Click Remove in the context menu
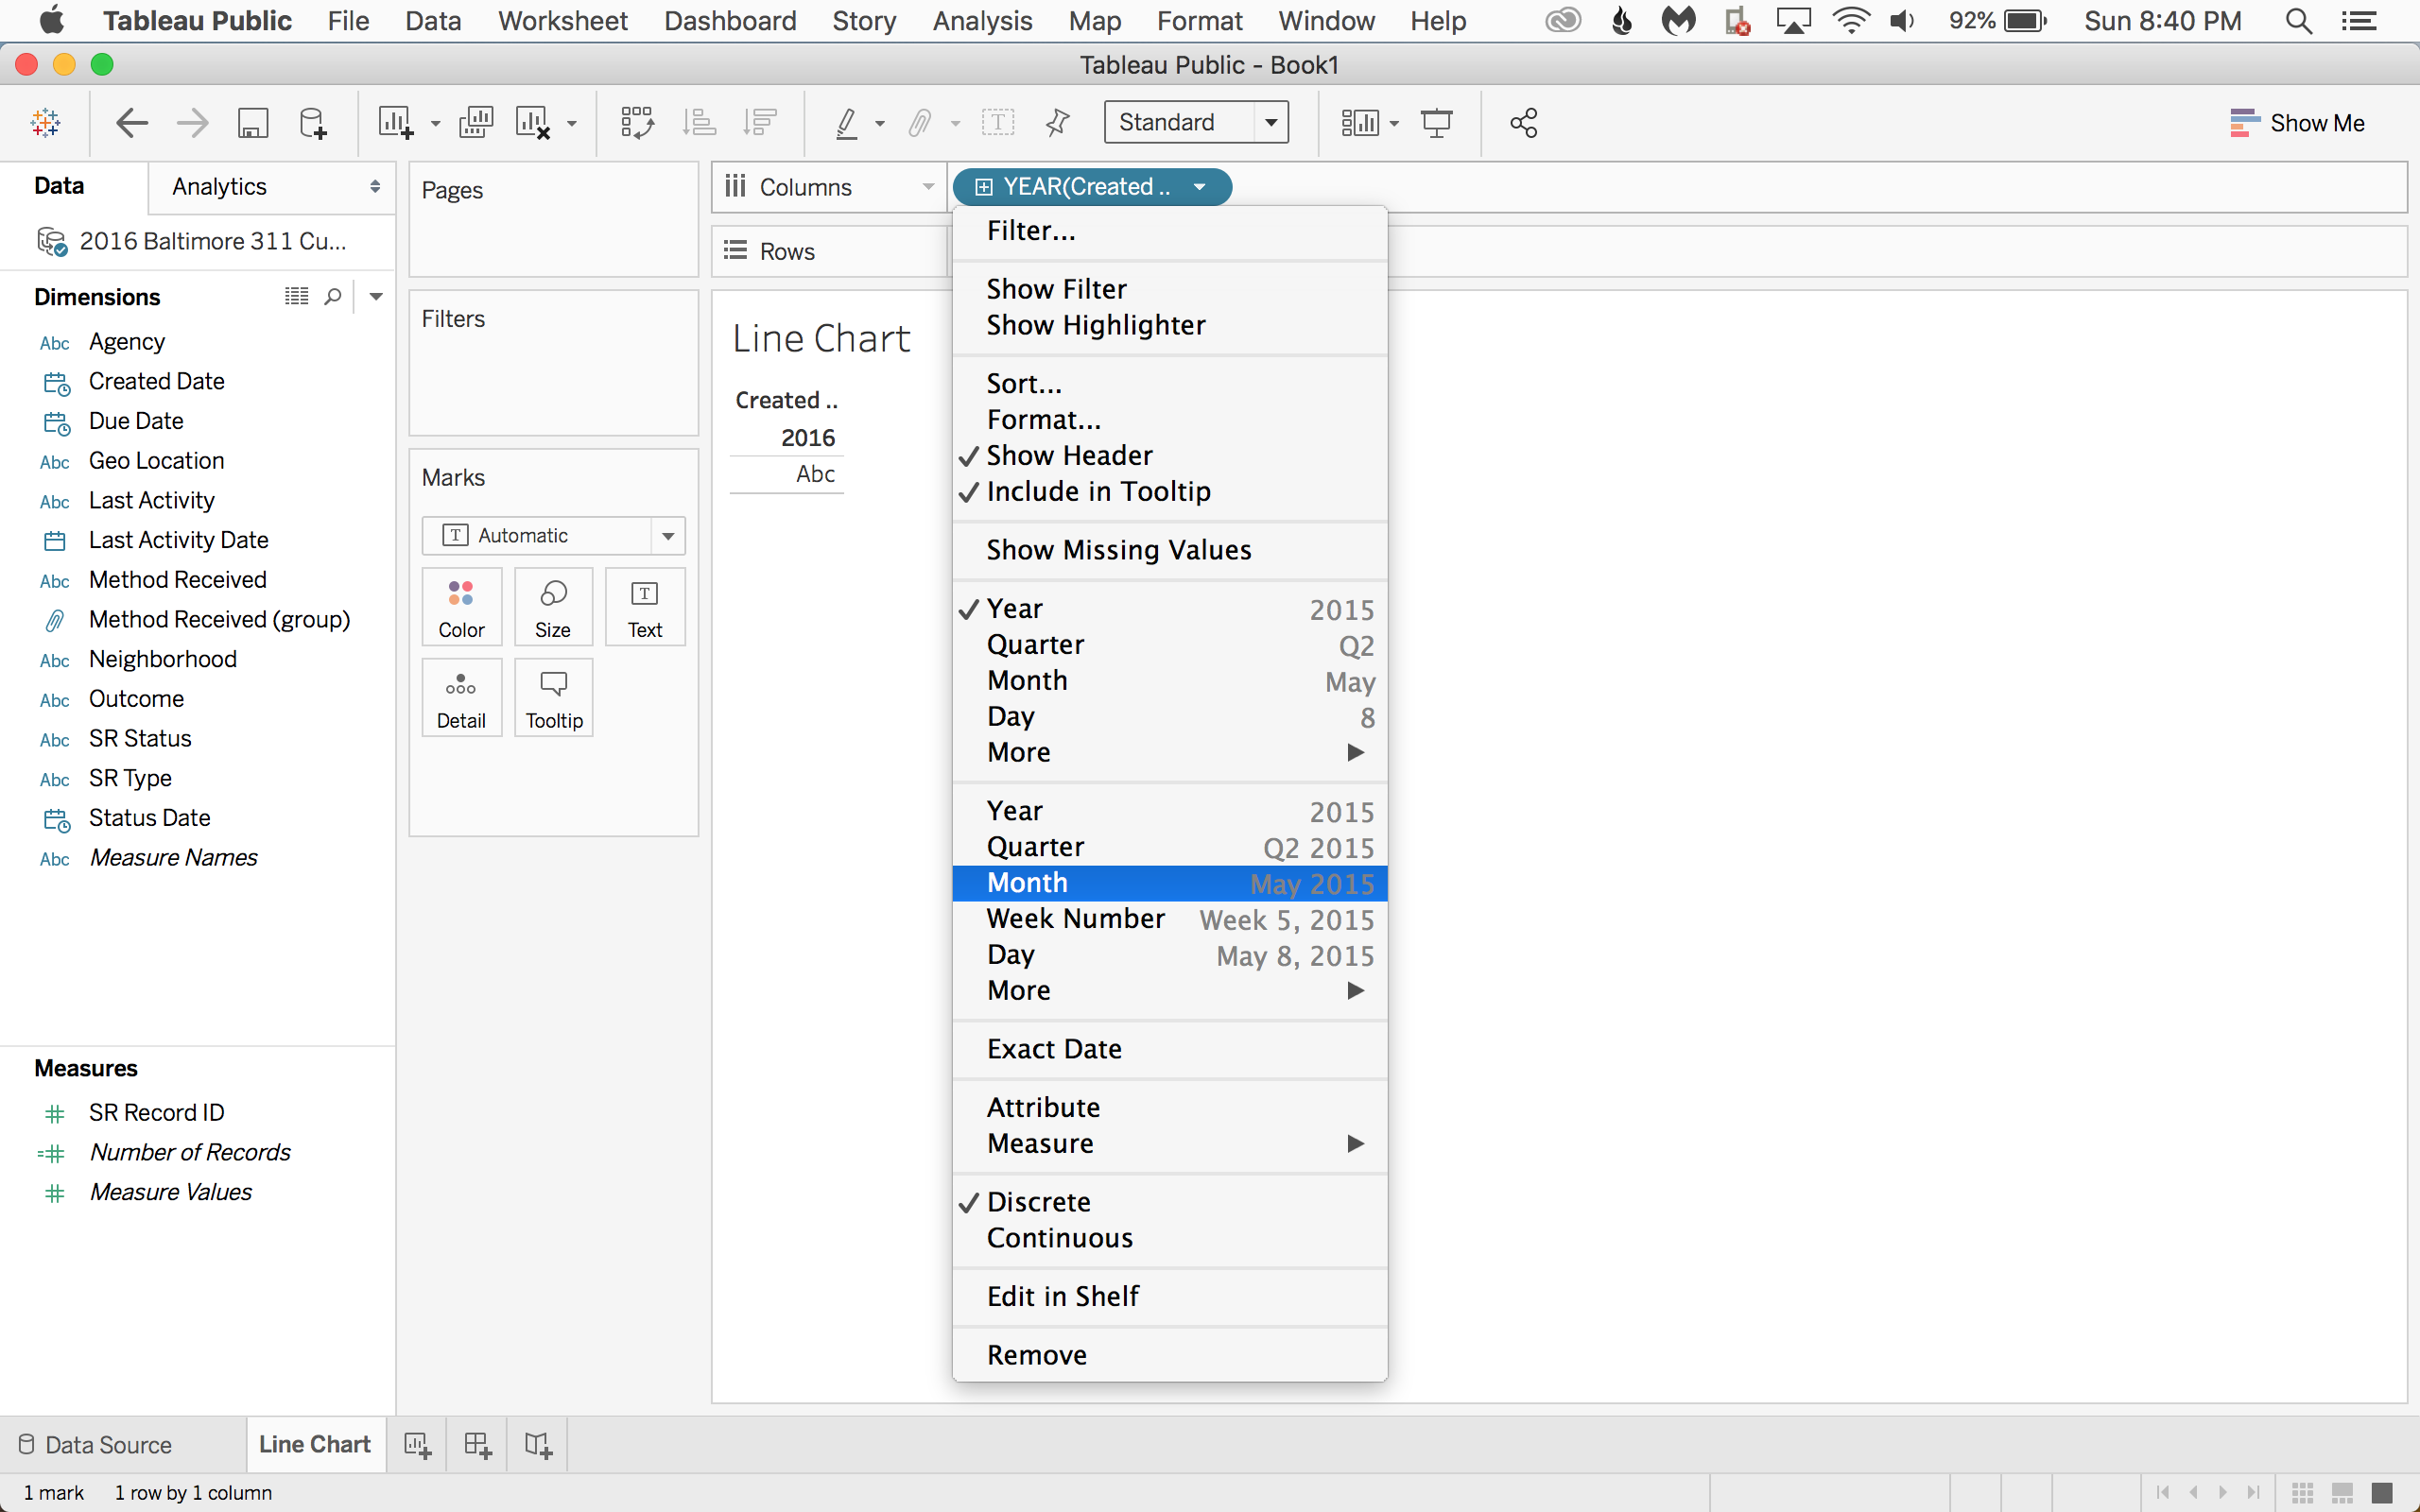 1170,1355
